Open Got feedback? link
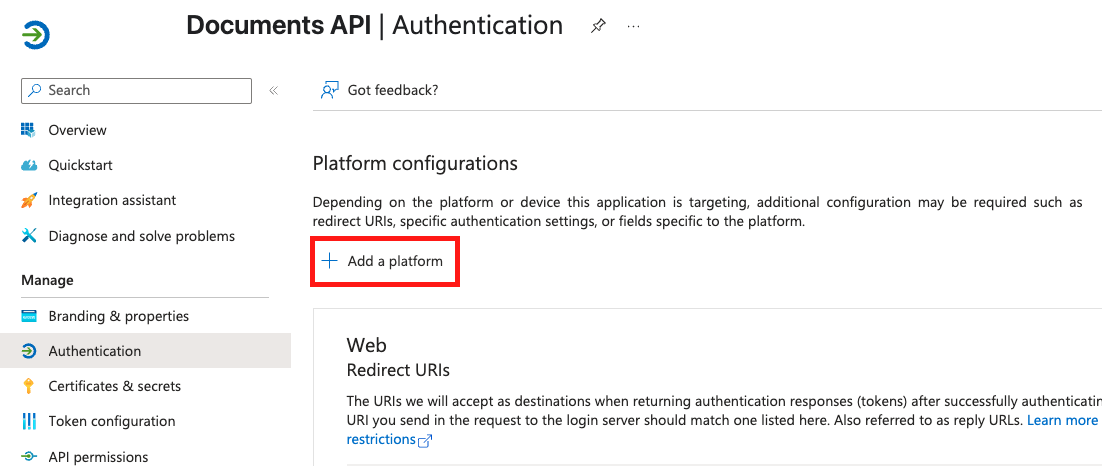 [x=393, y=90]
